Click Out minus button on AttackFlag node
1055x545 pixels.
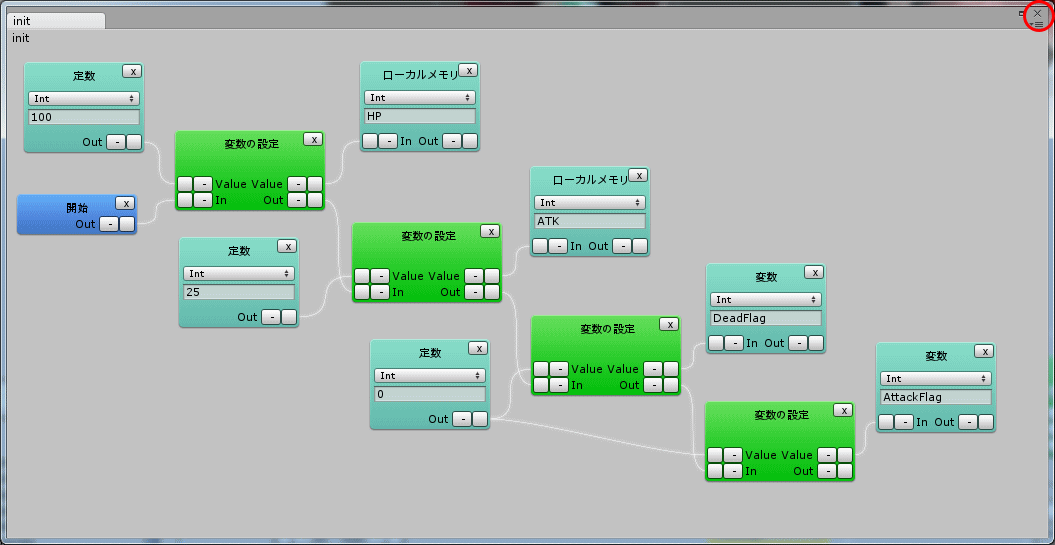pyautogui.click(x=968, y=422)
